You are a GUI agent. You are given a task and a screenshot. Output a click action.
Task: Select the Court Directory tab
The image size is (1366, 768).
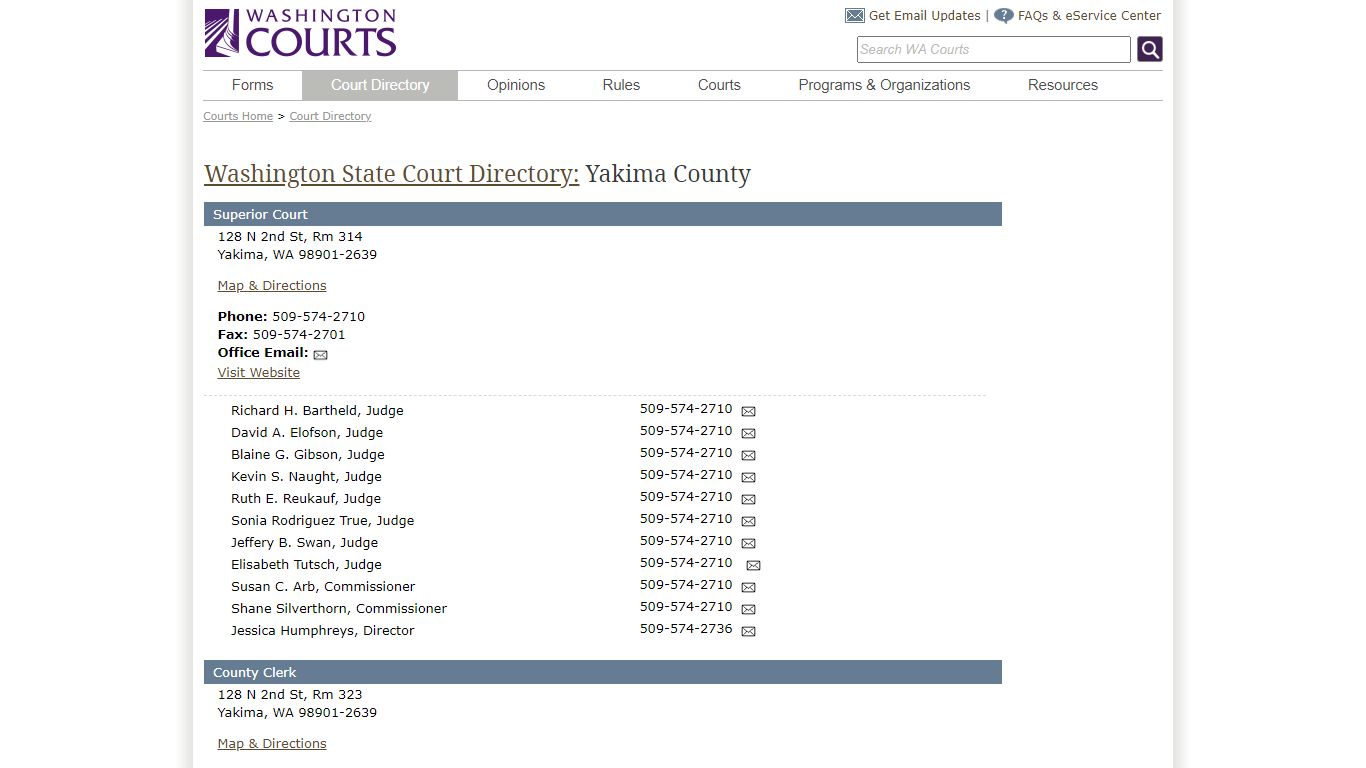pyautogui.click(x=380, y=85)
